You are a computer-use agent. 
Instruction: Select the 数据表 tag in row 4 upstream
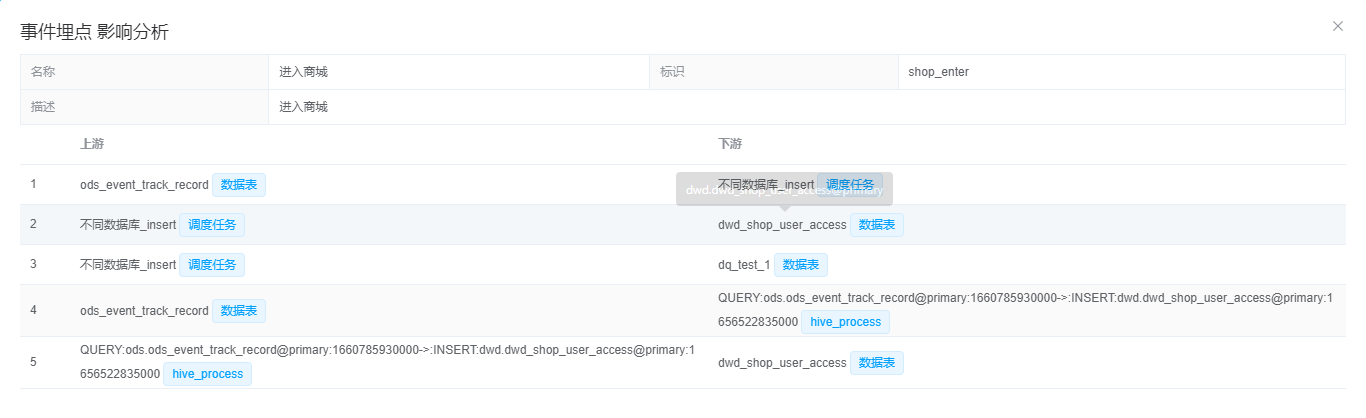point(239,311)
